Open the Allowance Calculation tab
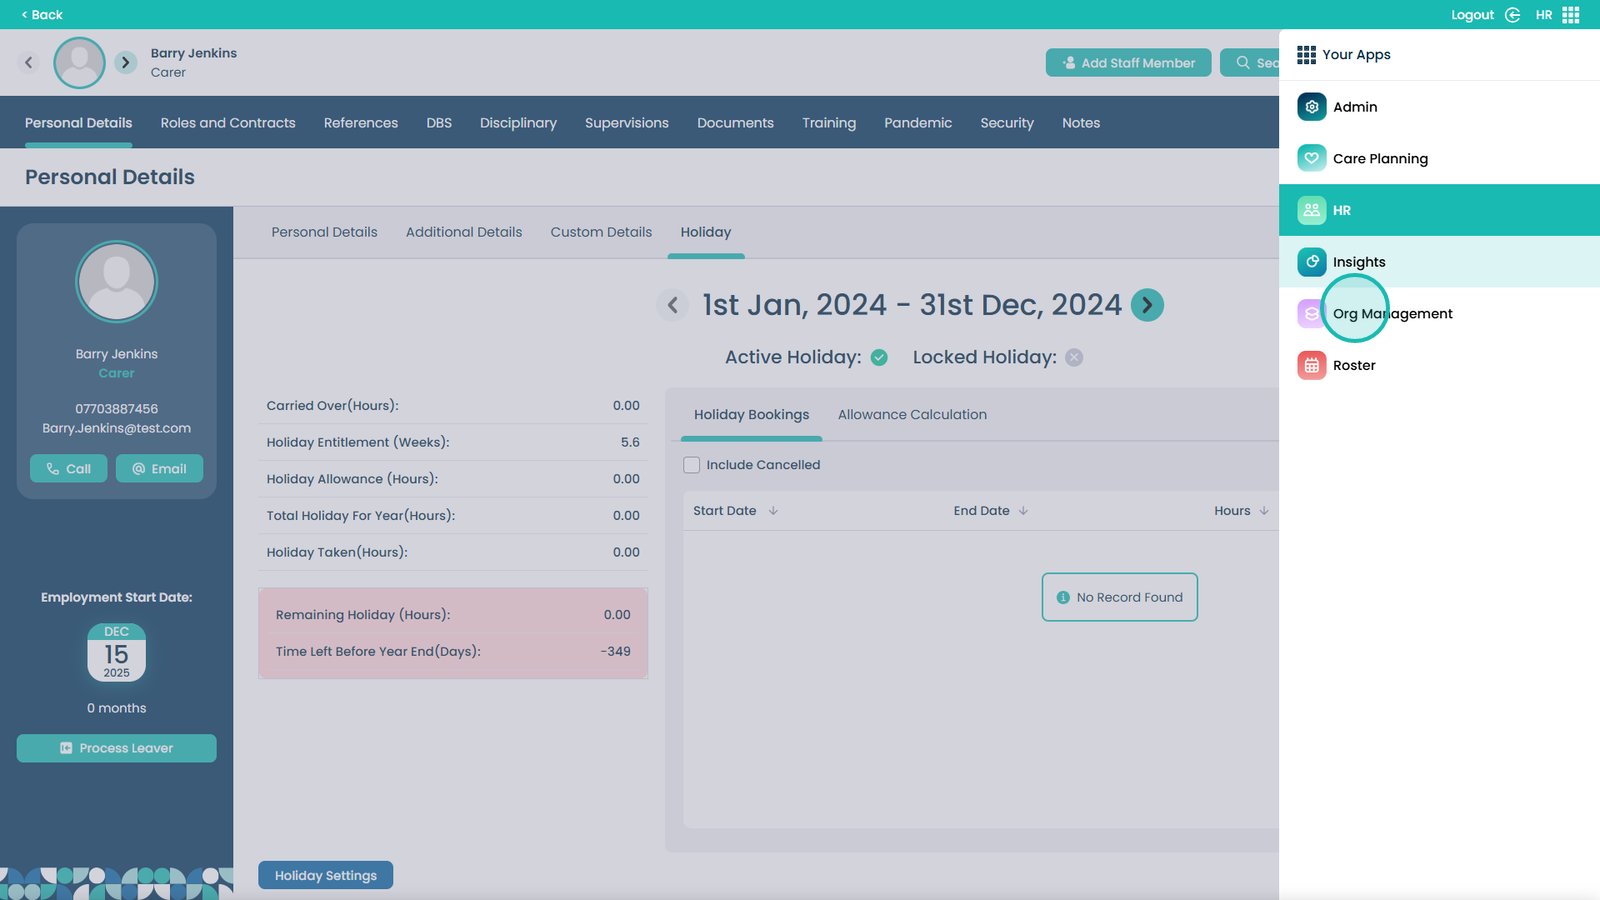The image size is (1600, 900). (x=912, y=415)
